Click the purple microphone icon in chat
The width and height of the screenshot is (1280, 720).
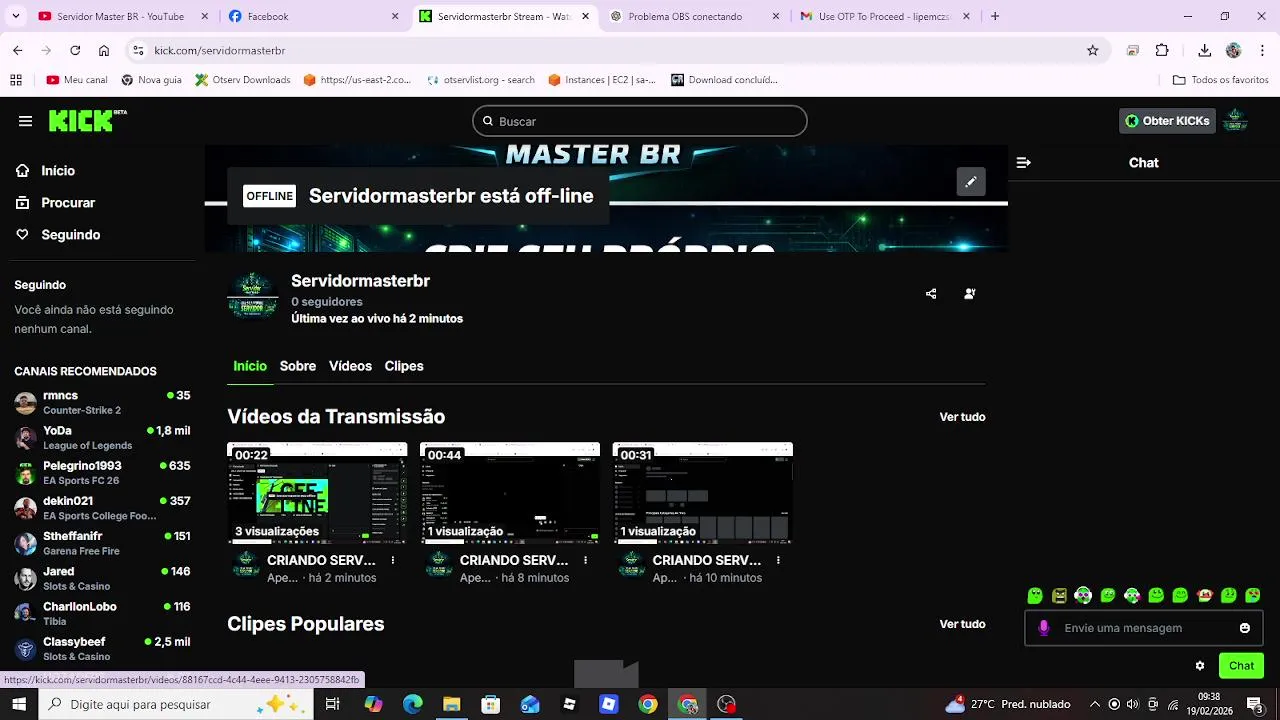pyautogui.click(x=1044, y=628)
